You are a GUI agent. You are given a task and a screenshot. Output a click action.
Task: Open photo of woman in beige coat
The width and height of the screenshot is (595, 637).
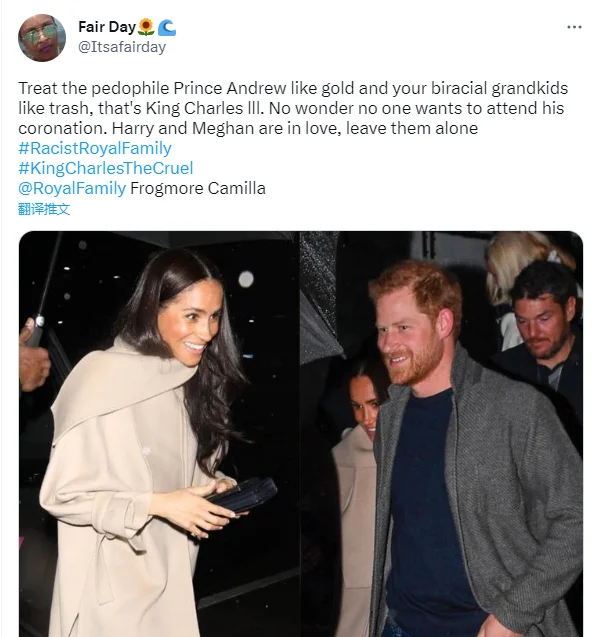click(x=159, y=434)
